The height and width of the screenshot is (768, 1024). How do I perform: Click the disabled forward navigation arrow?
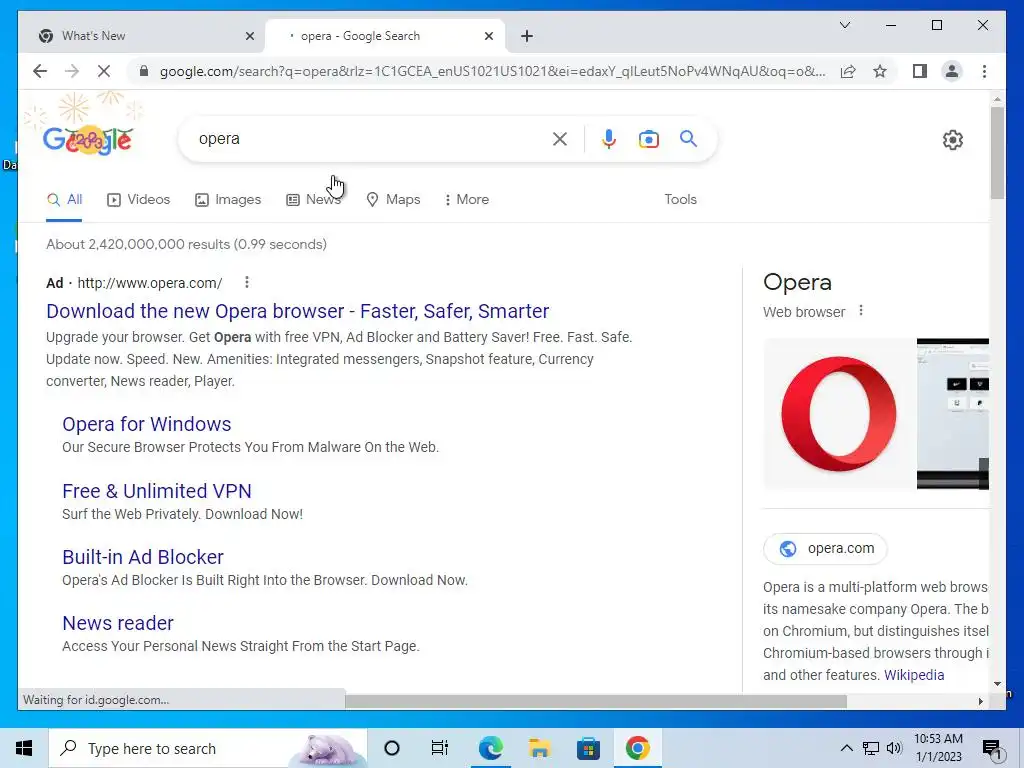(72, 71)
